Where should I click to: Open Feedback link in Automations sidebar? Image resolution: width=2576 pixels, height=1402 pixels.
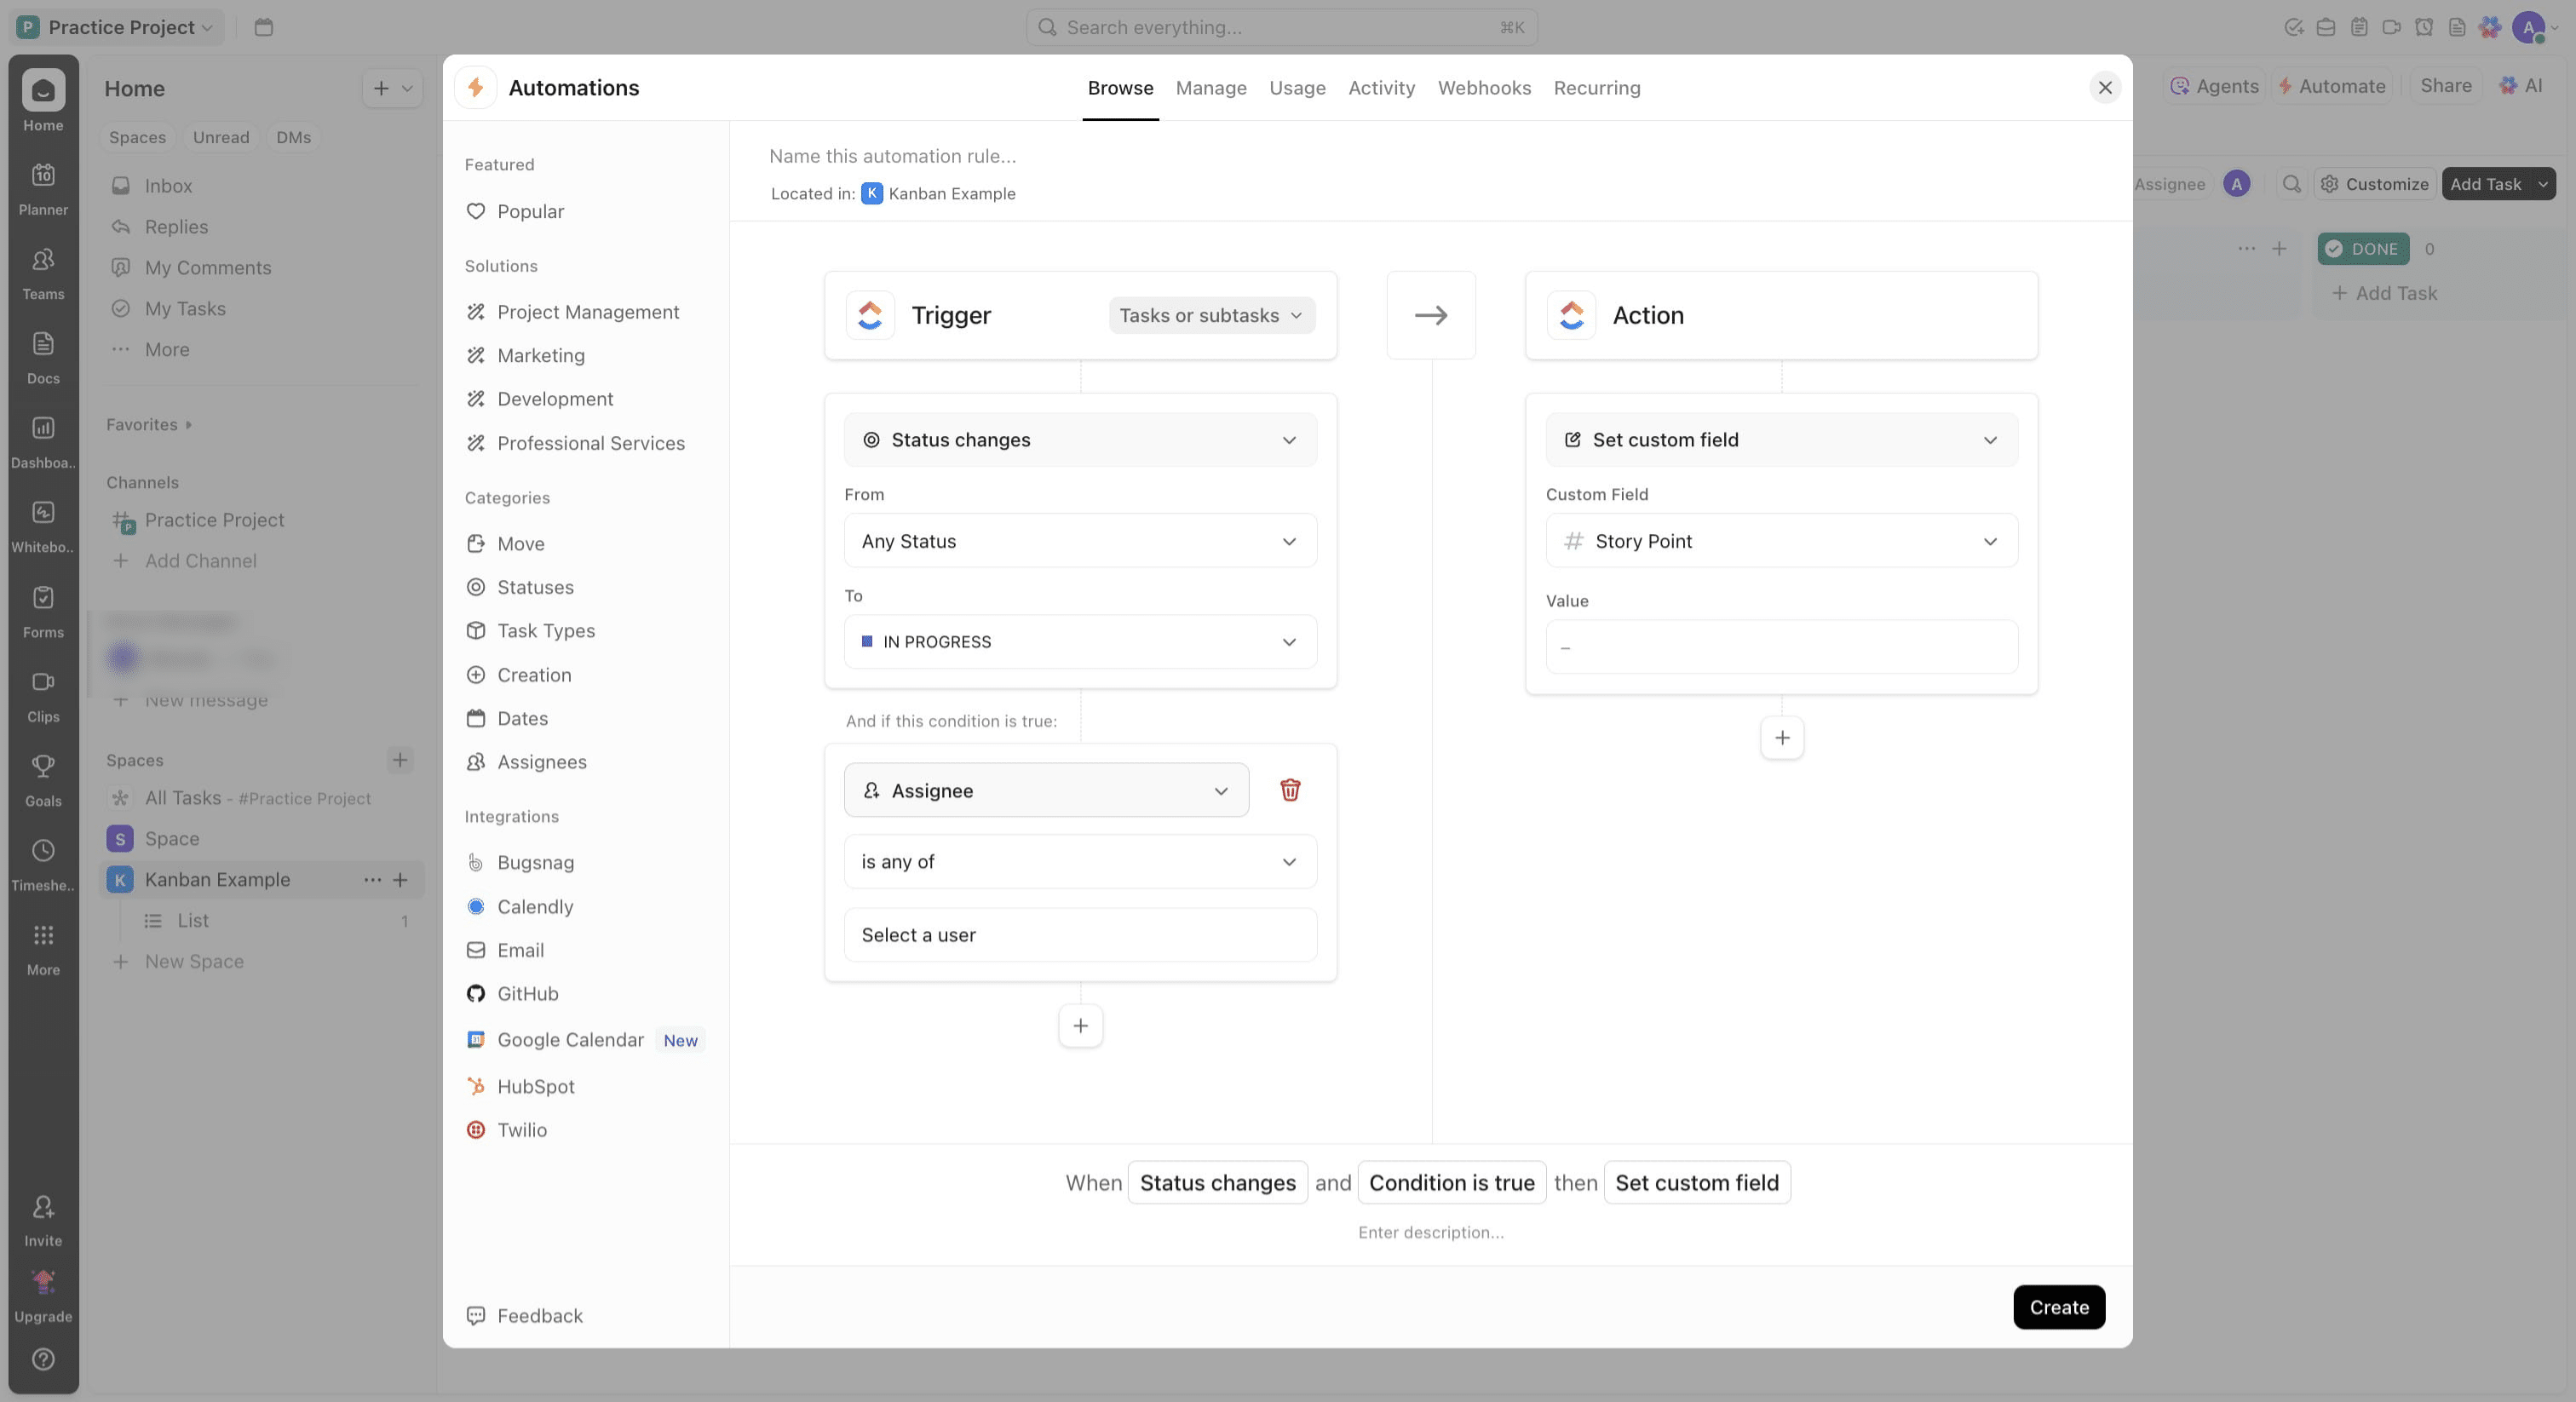[524, 1315]
